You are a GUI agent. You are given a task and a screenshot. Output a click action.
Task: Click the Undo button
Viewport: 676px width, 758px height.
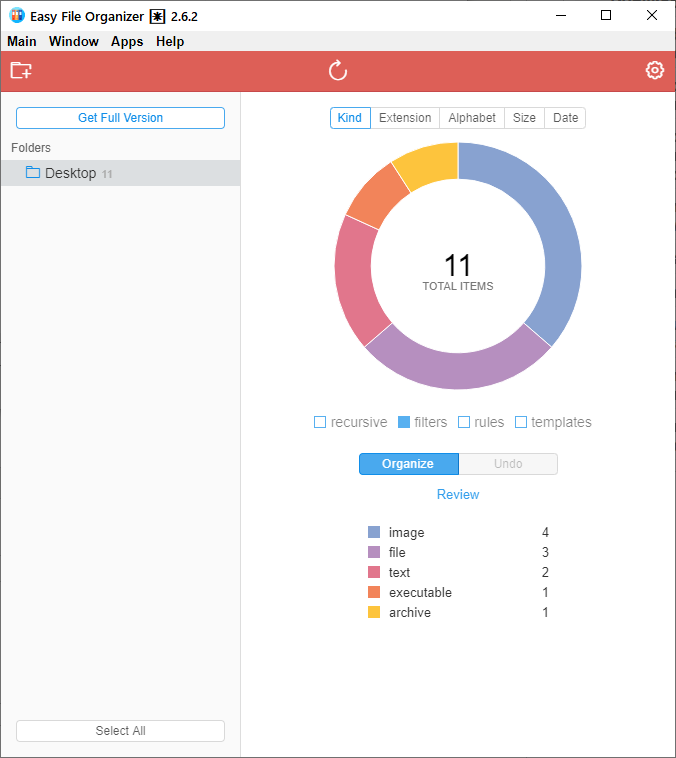pyautogui.click(x=508, y=464)
